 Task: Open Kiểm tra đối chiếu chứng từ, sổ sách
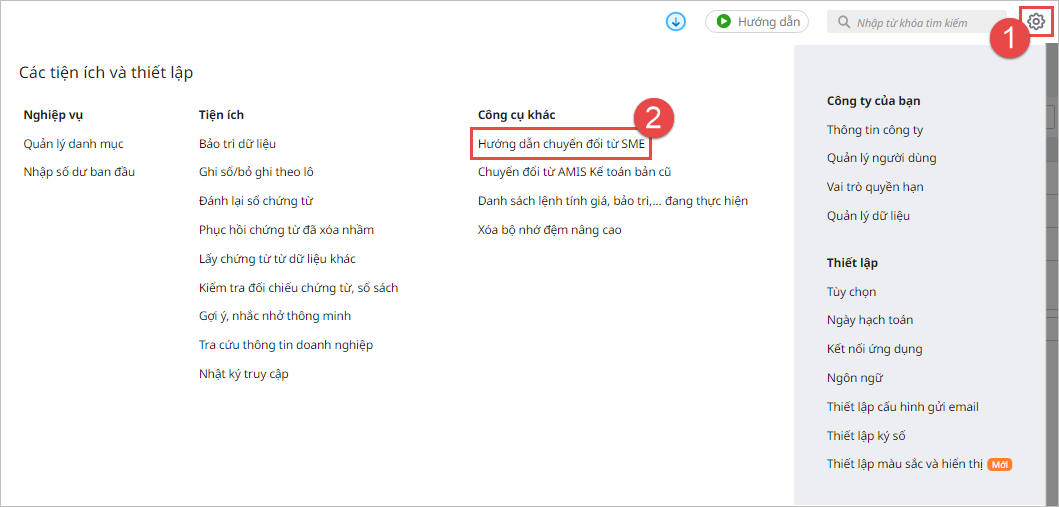[299, 288]
